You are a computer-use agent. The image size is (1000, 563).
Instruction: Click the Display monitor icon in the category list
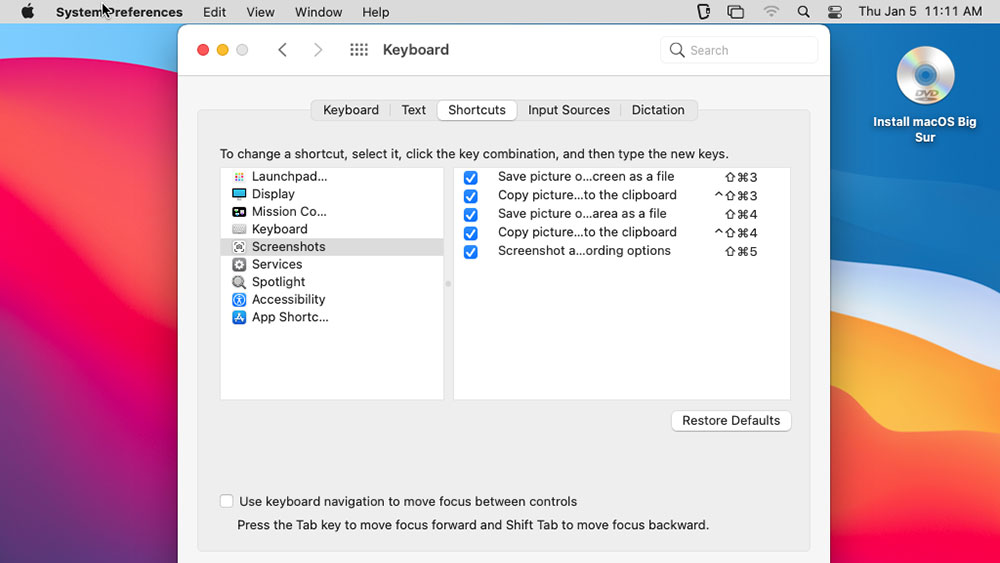(239, 194)
